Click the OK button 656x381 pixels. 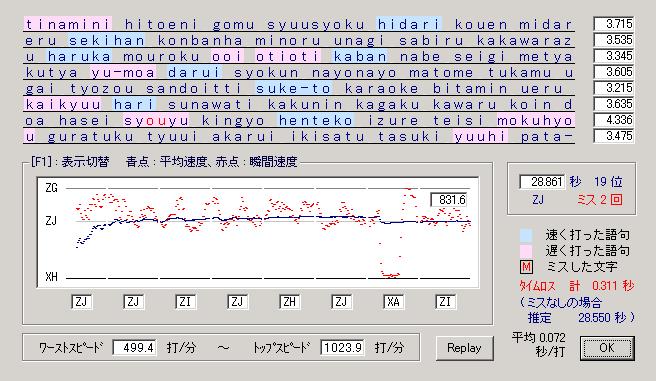click(x=607, y=348)
